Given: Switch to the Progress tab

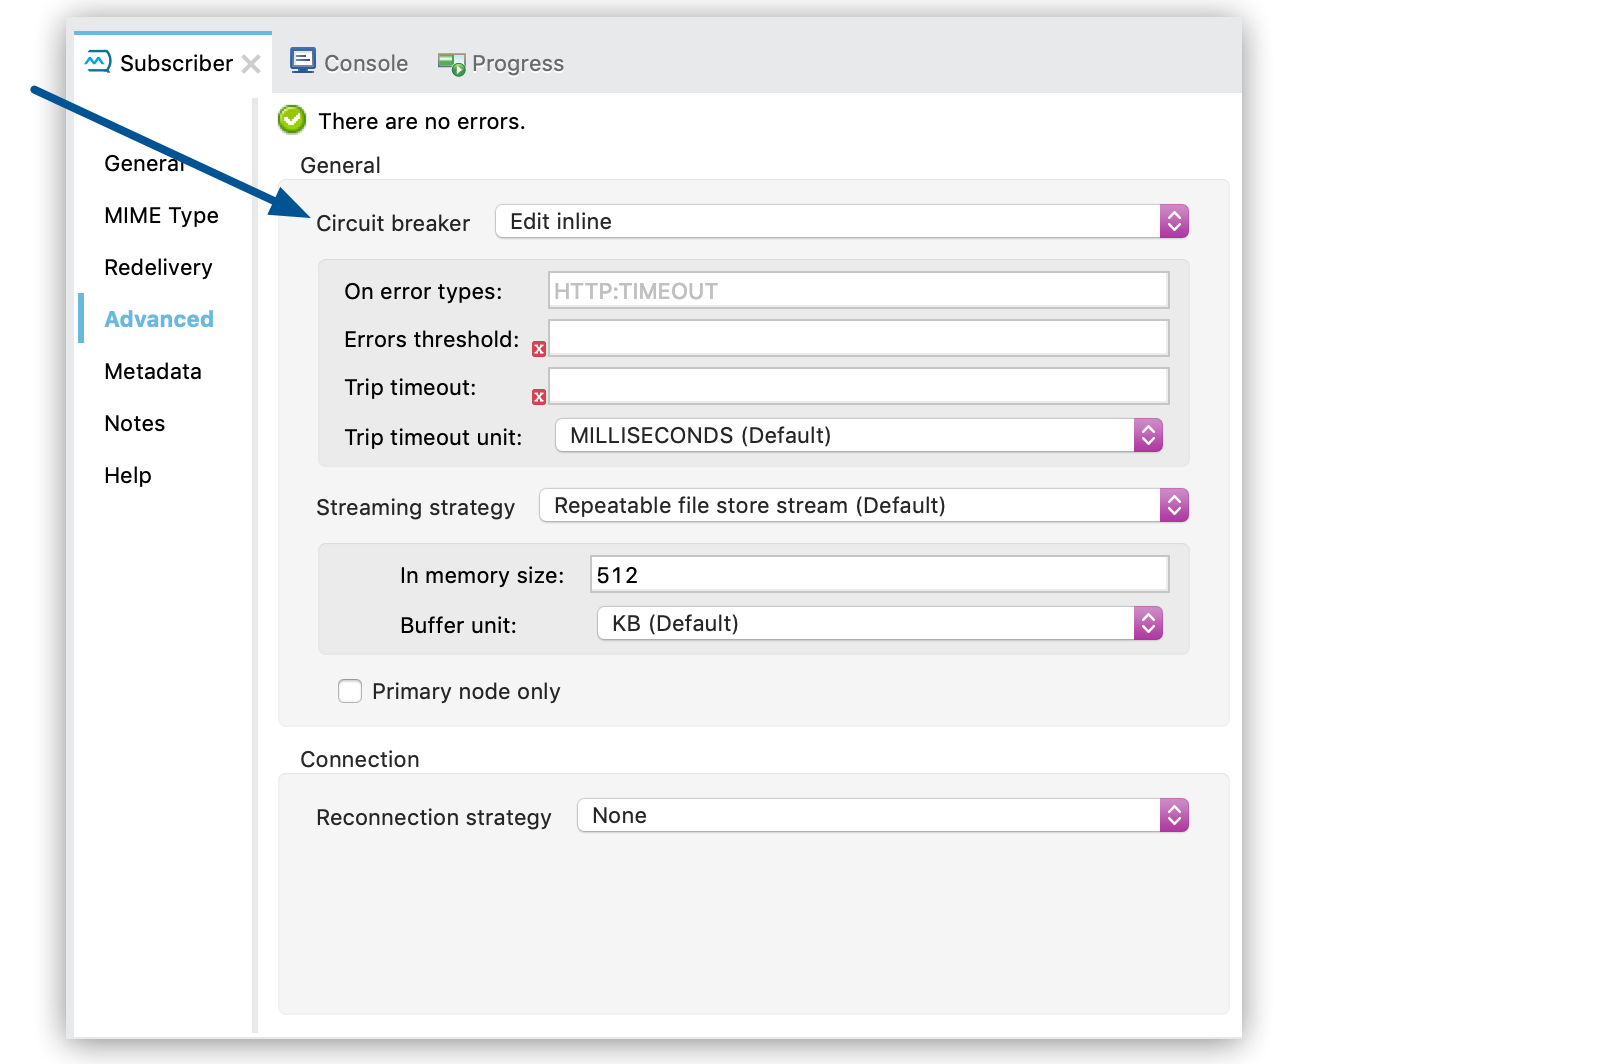Looking at the screenshot, I should pos(517,63).
